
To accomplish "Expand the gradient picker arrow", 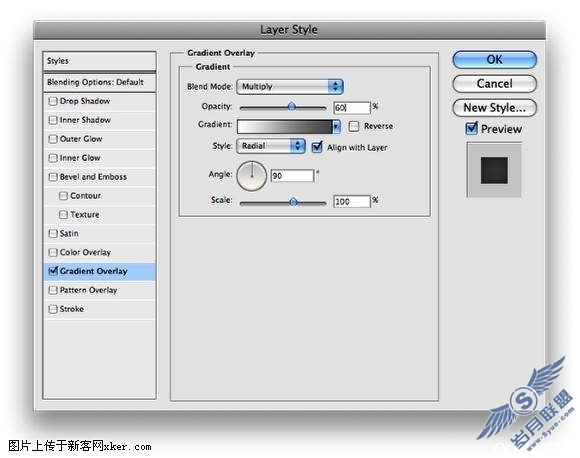I will coord(336,127).
